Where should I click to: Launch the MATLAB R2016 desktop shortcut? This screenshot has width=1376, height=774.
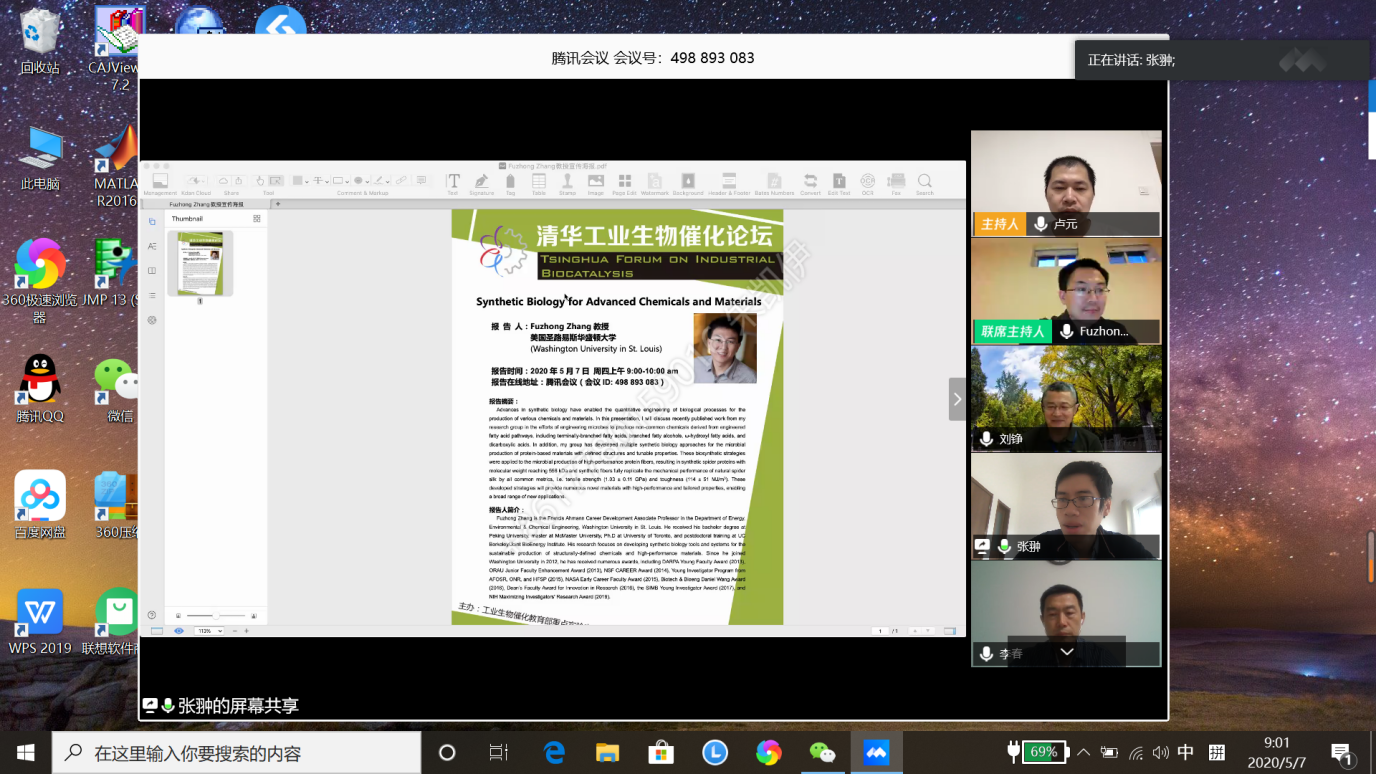pos(117,164)
